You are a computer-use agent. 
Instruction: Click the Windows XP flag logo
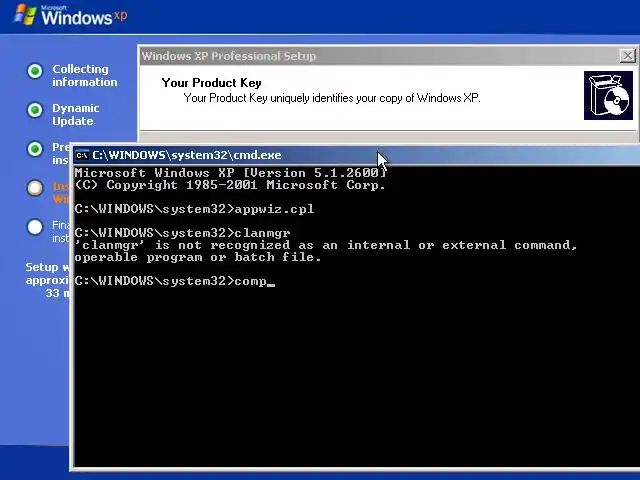click(x=25, y=15)
